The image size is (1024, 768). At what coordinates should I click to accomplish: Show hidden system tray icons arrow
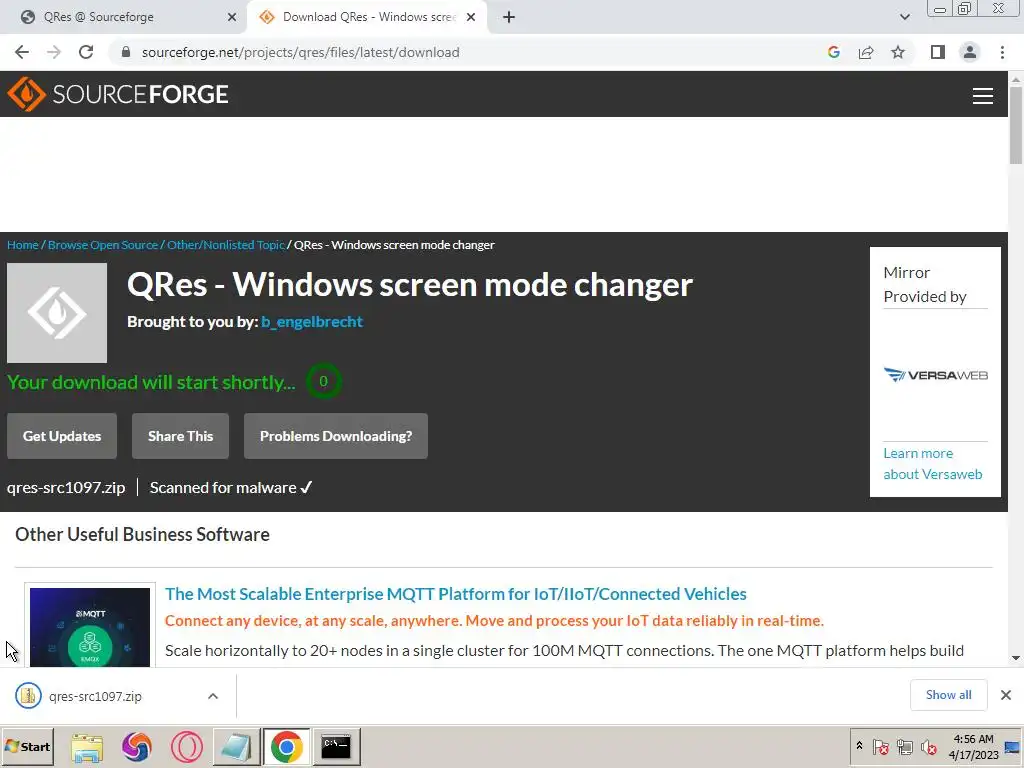859,746
